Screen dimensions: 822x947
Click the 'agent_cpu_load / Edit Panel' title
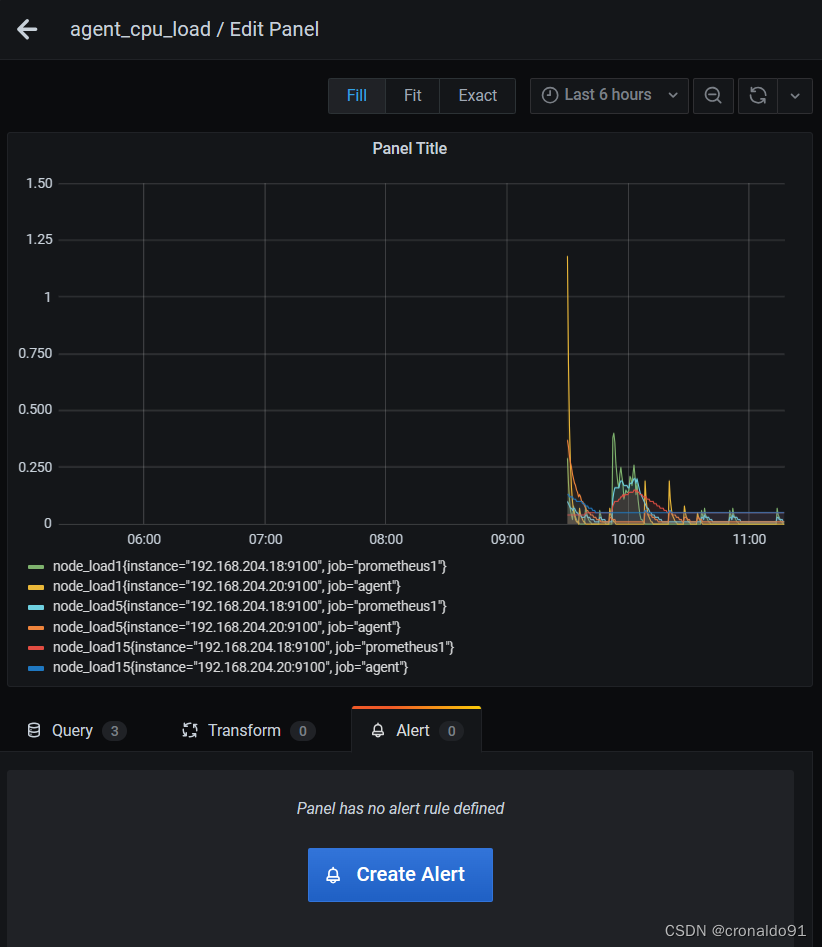coord(194,29)
